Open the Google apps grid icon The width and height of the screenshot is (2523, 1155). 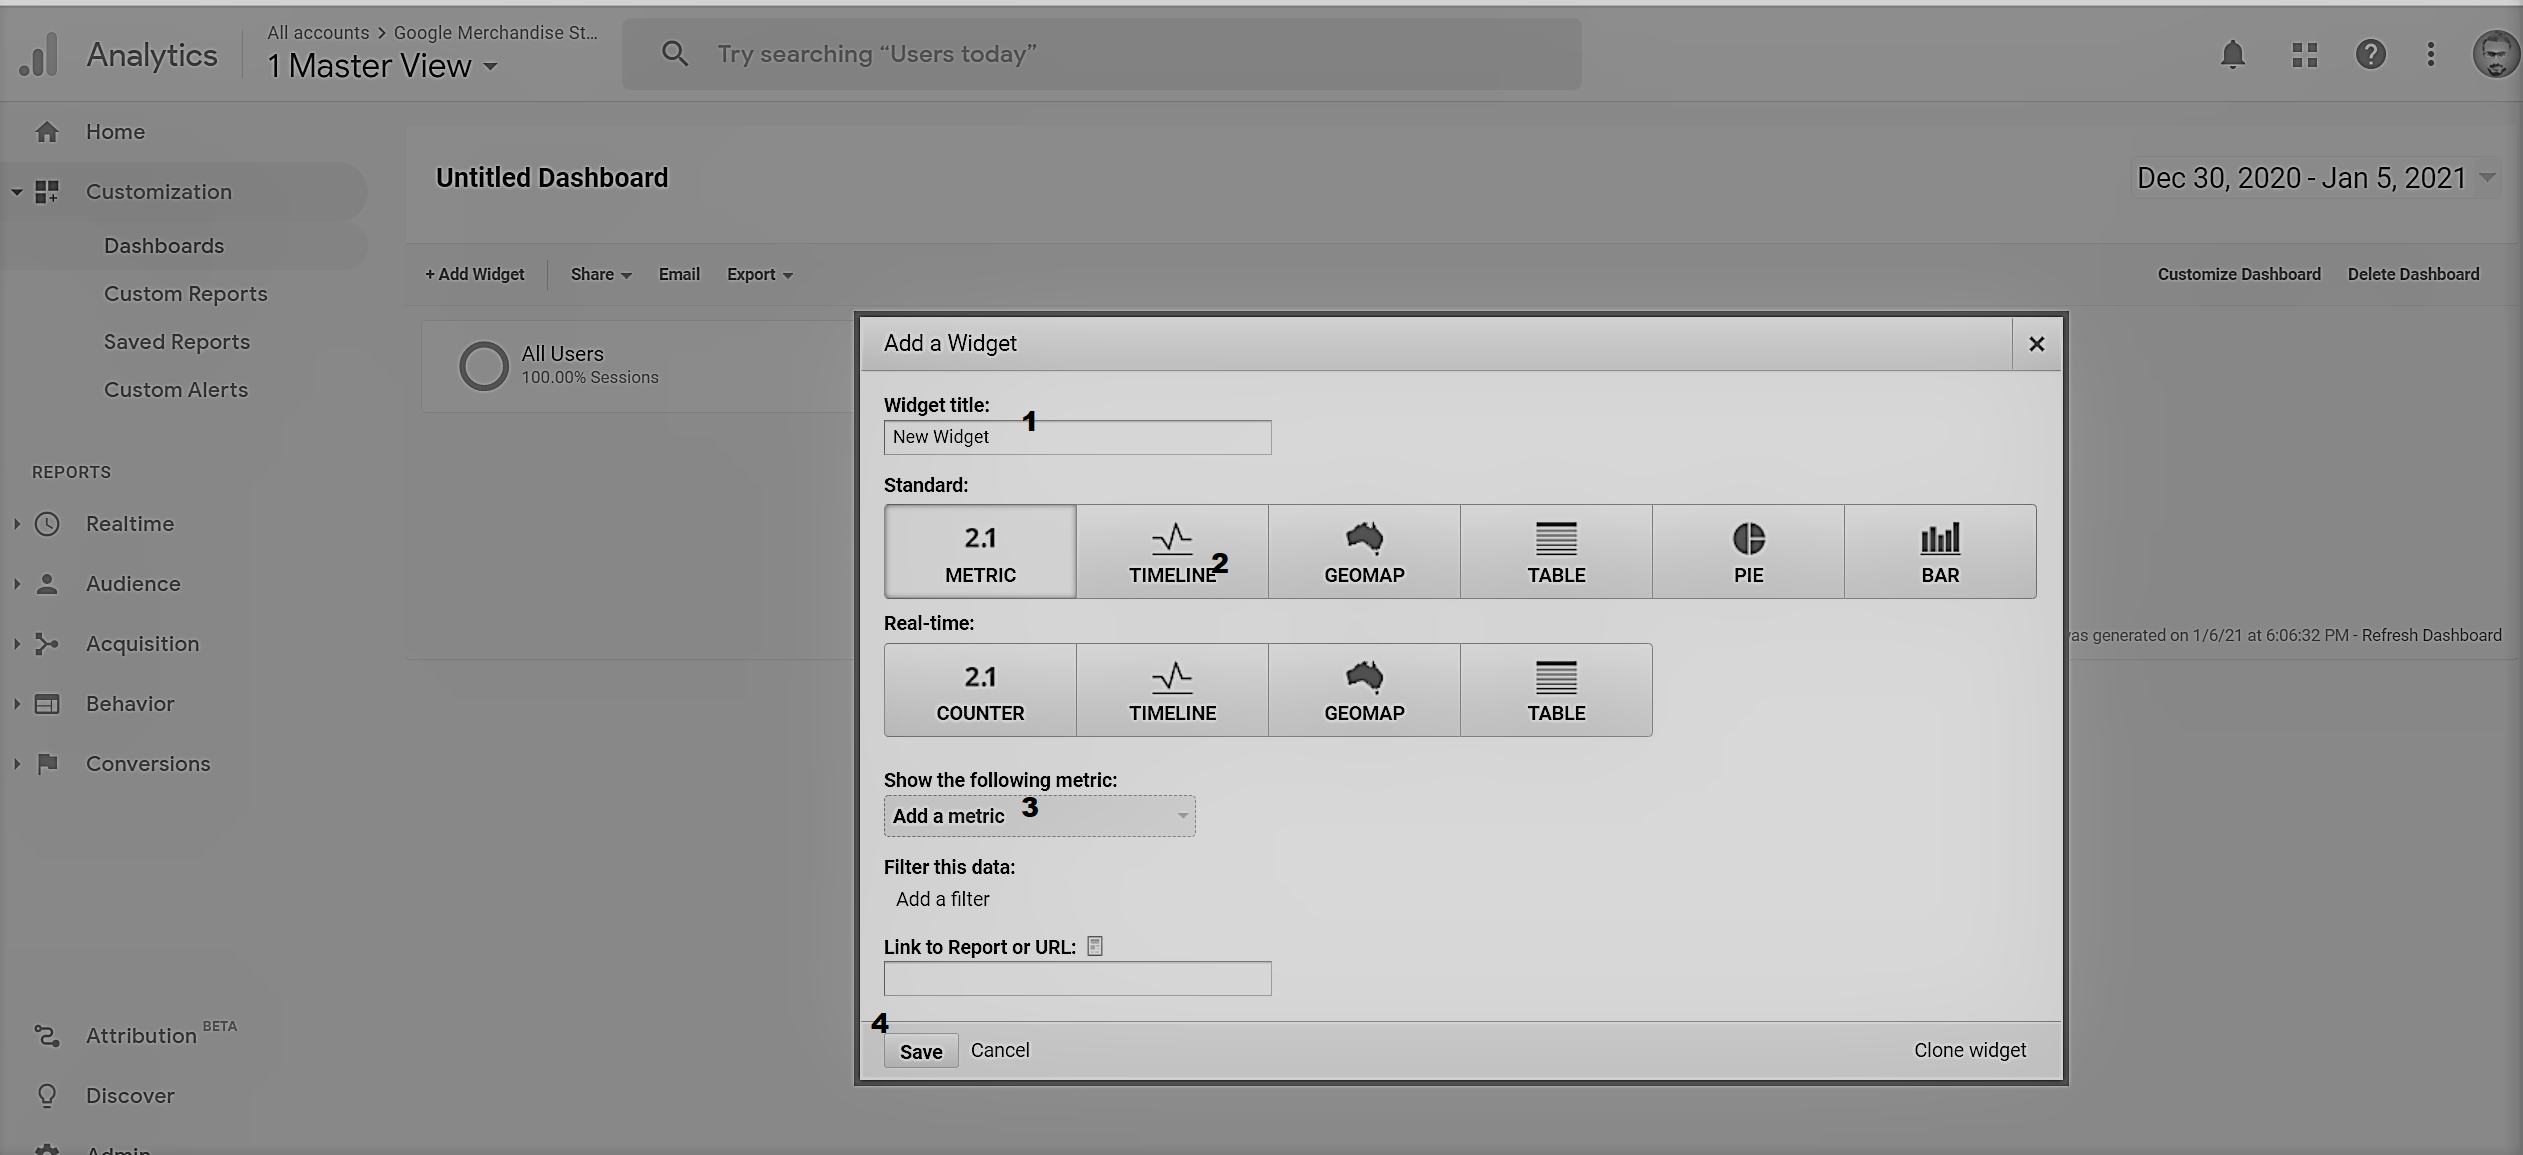point(2304,54)
